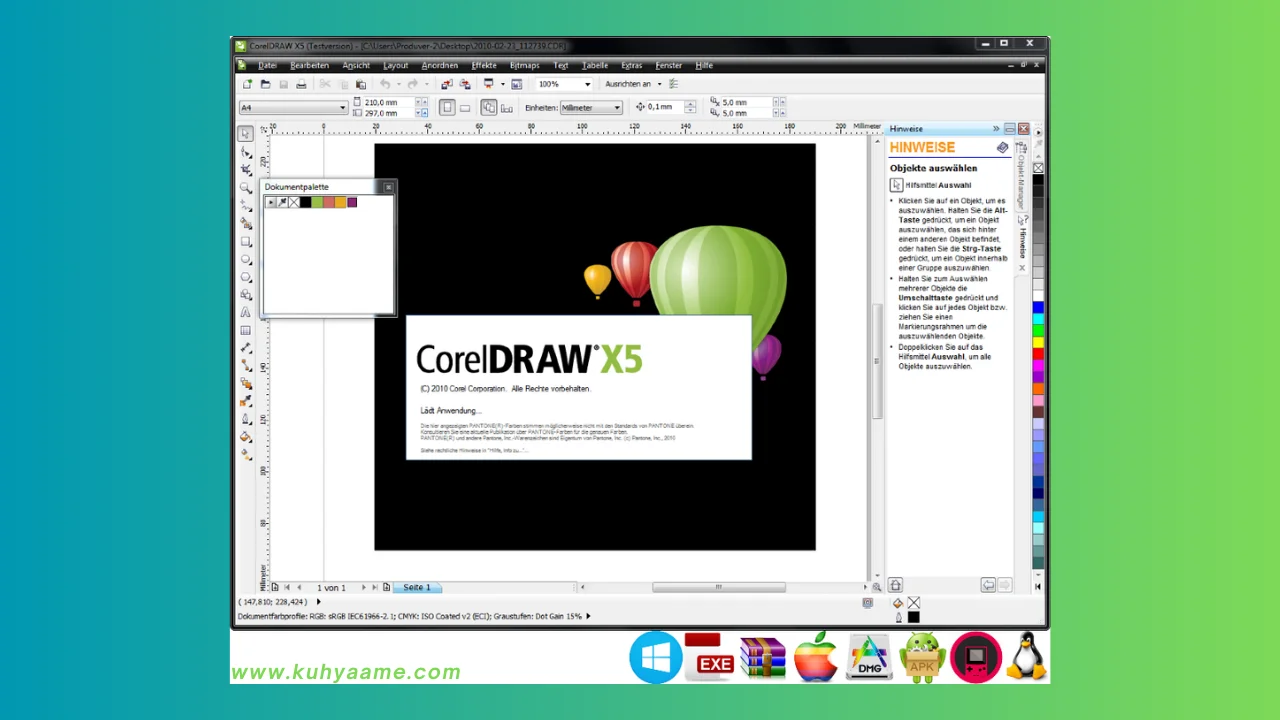Image resolution: width=1280 pixels, height=720 pixels.
Task: Click the back arrow in Hinweise panel
Action: pyautogui.click(x=988, y=585)
